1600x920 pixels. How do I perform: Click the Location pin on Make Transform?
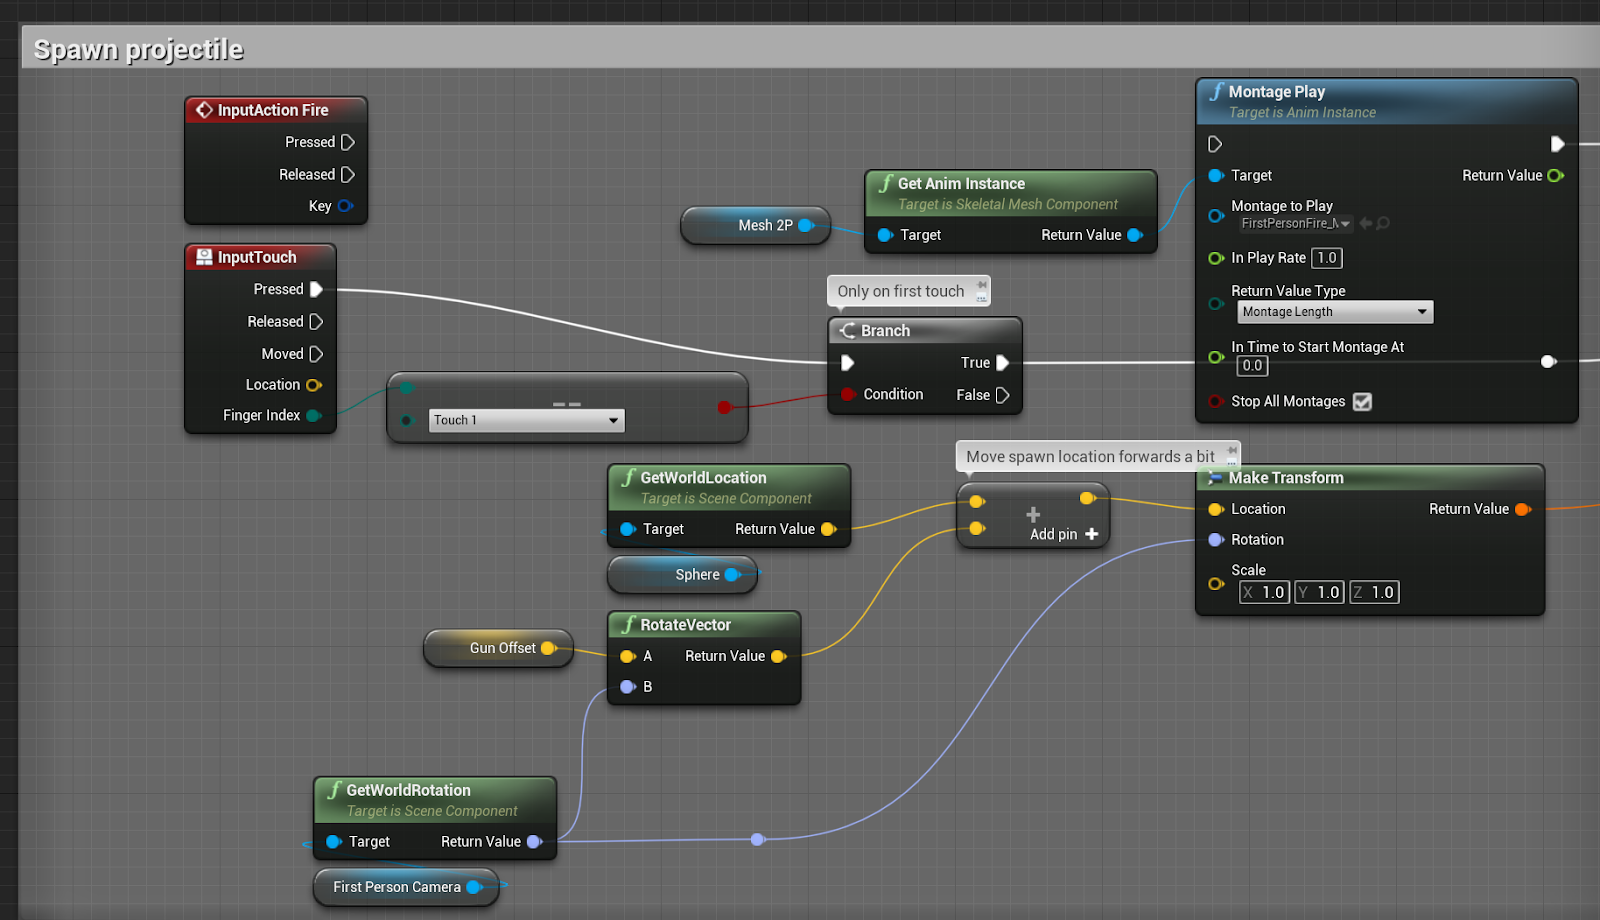pos(1216,509)
